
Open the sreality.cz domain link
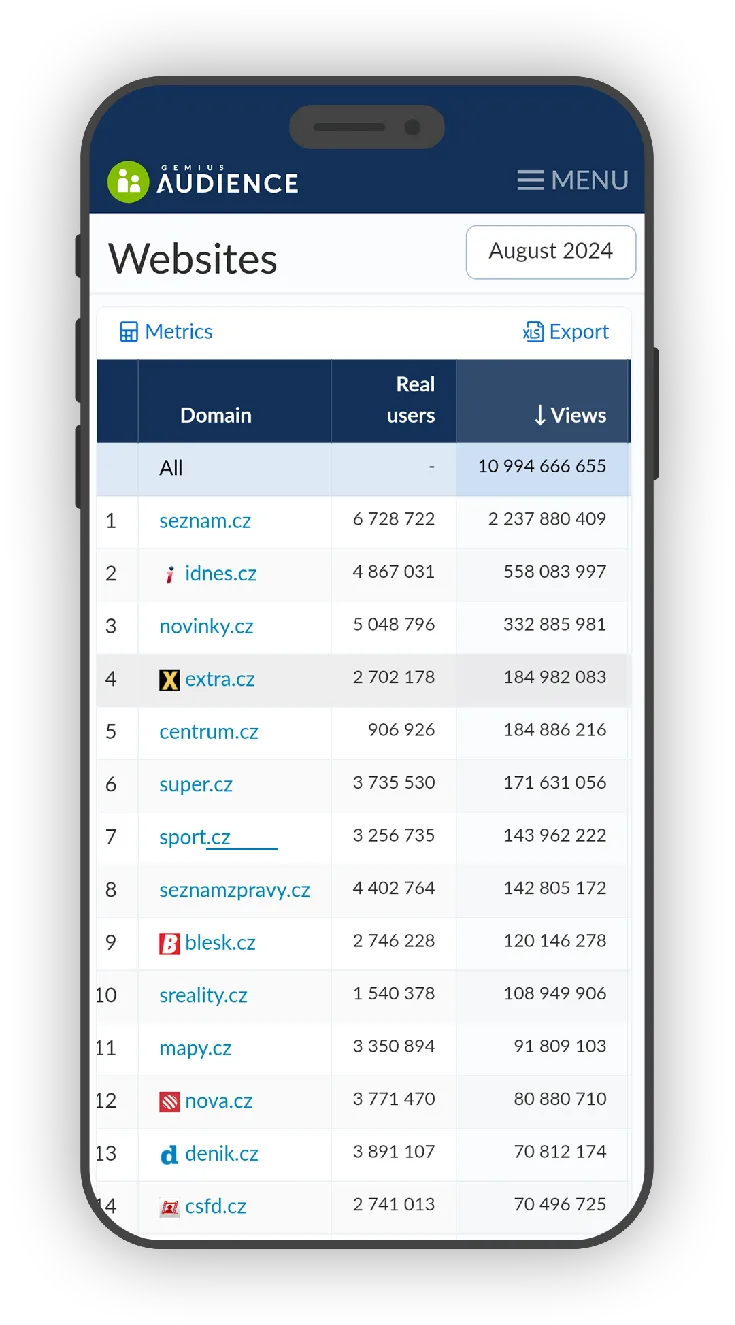pos(203,996)
